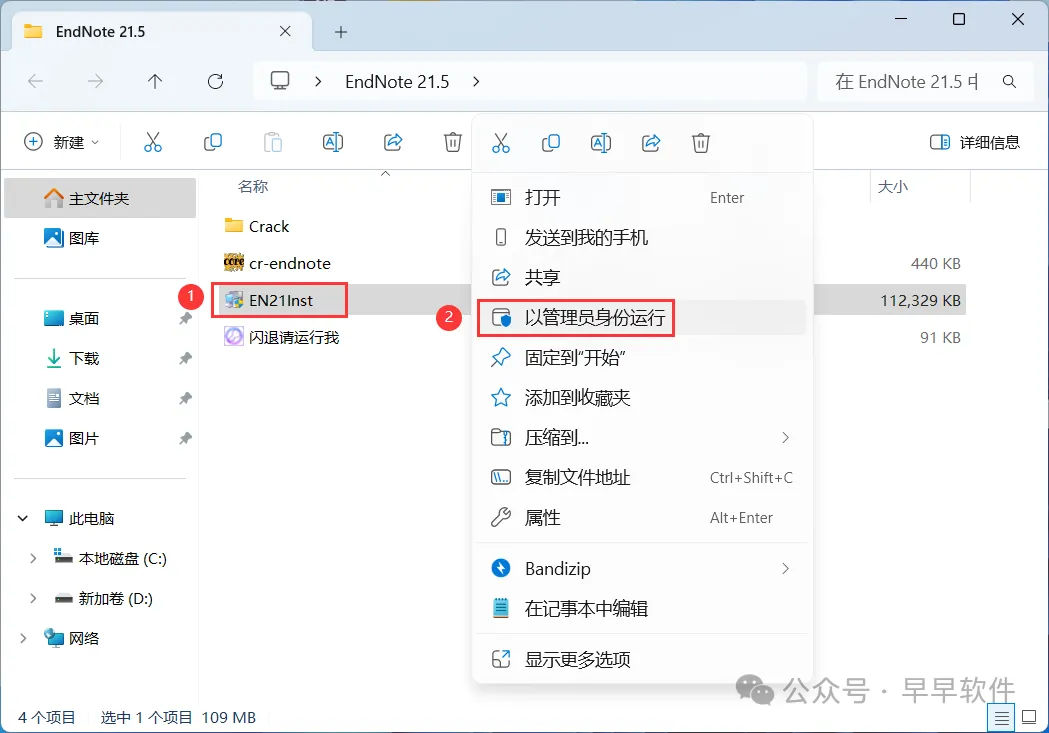The height and width of the screenshot is (733, 1049).
Task: Unpin 下载 using its pin icon
Action: [x=185, y=358]
